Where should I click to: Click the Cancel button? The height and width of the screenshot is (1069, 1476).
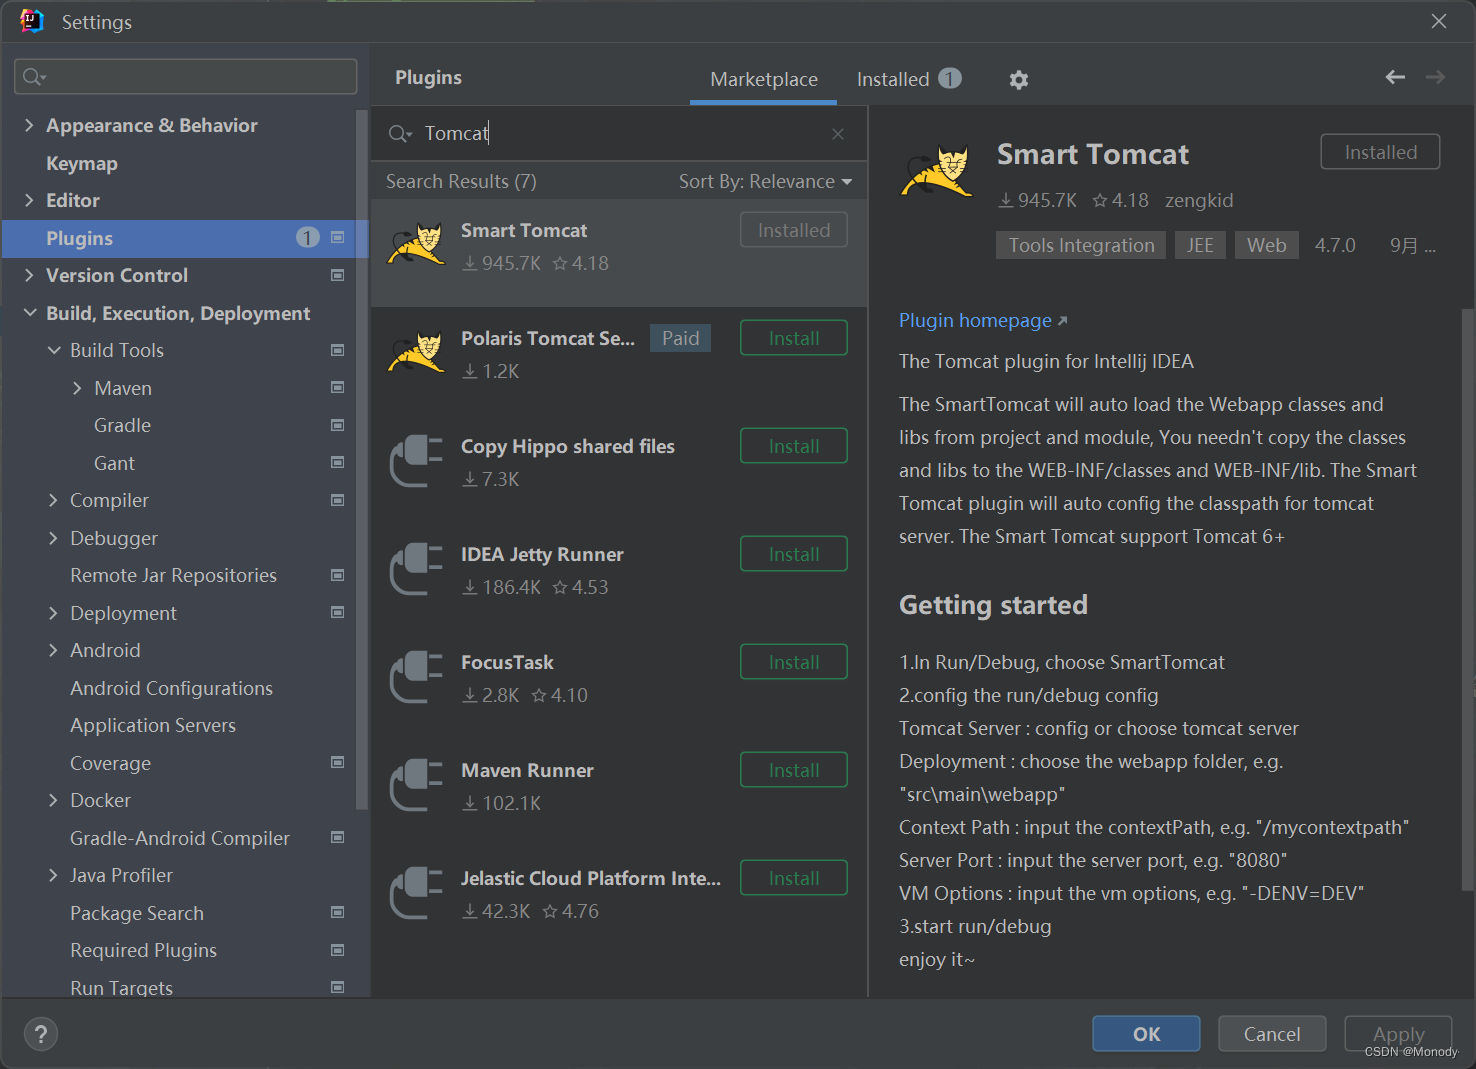[x=1272, y=1034]
